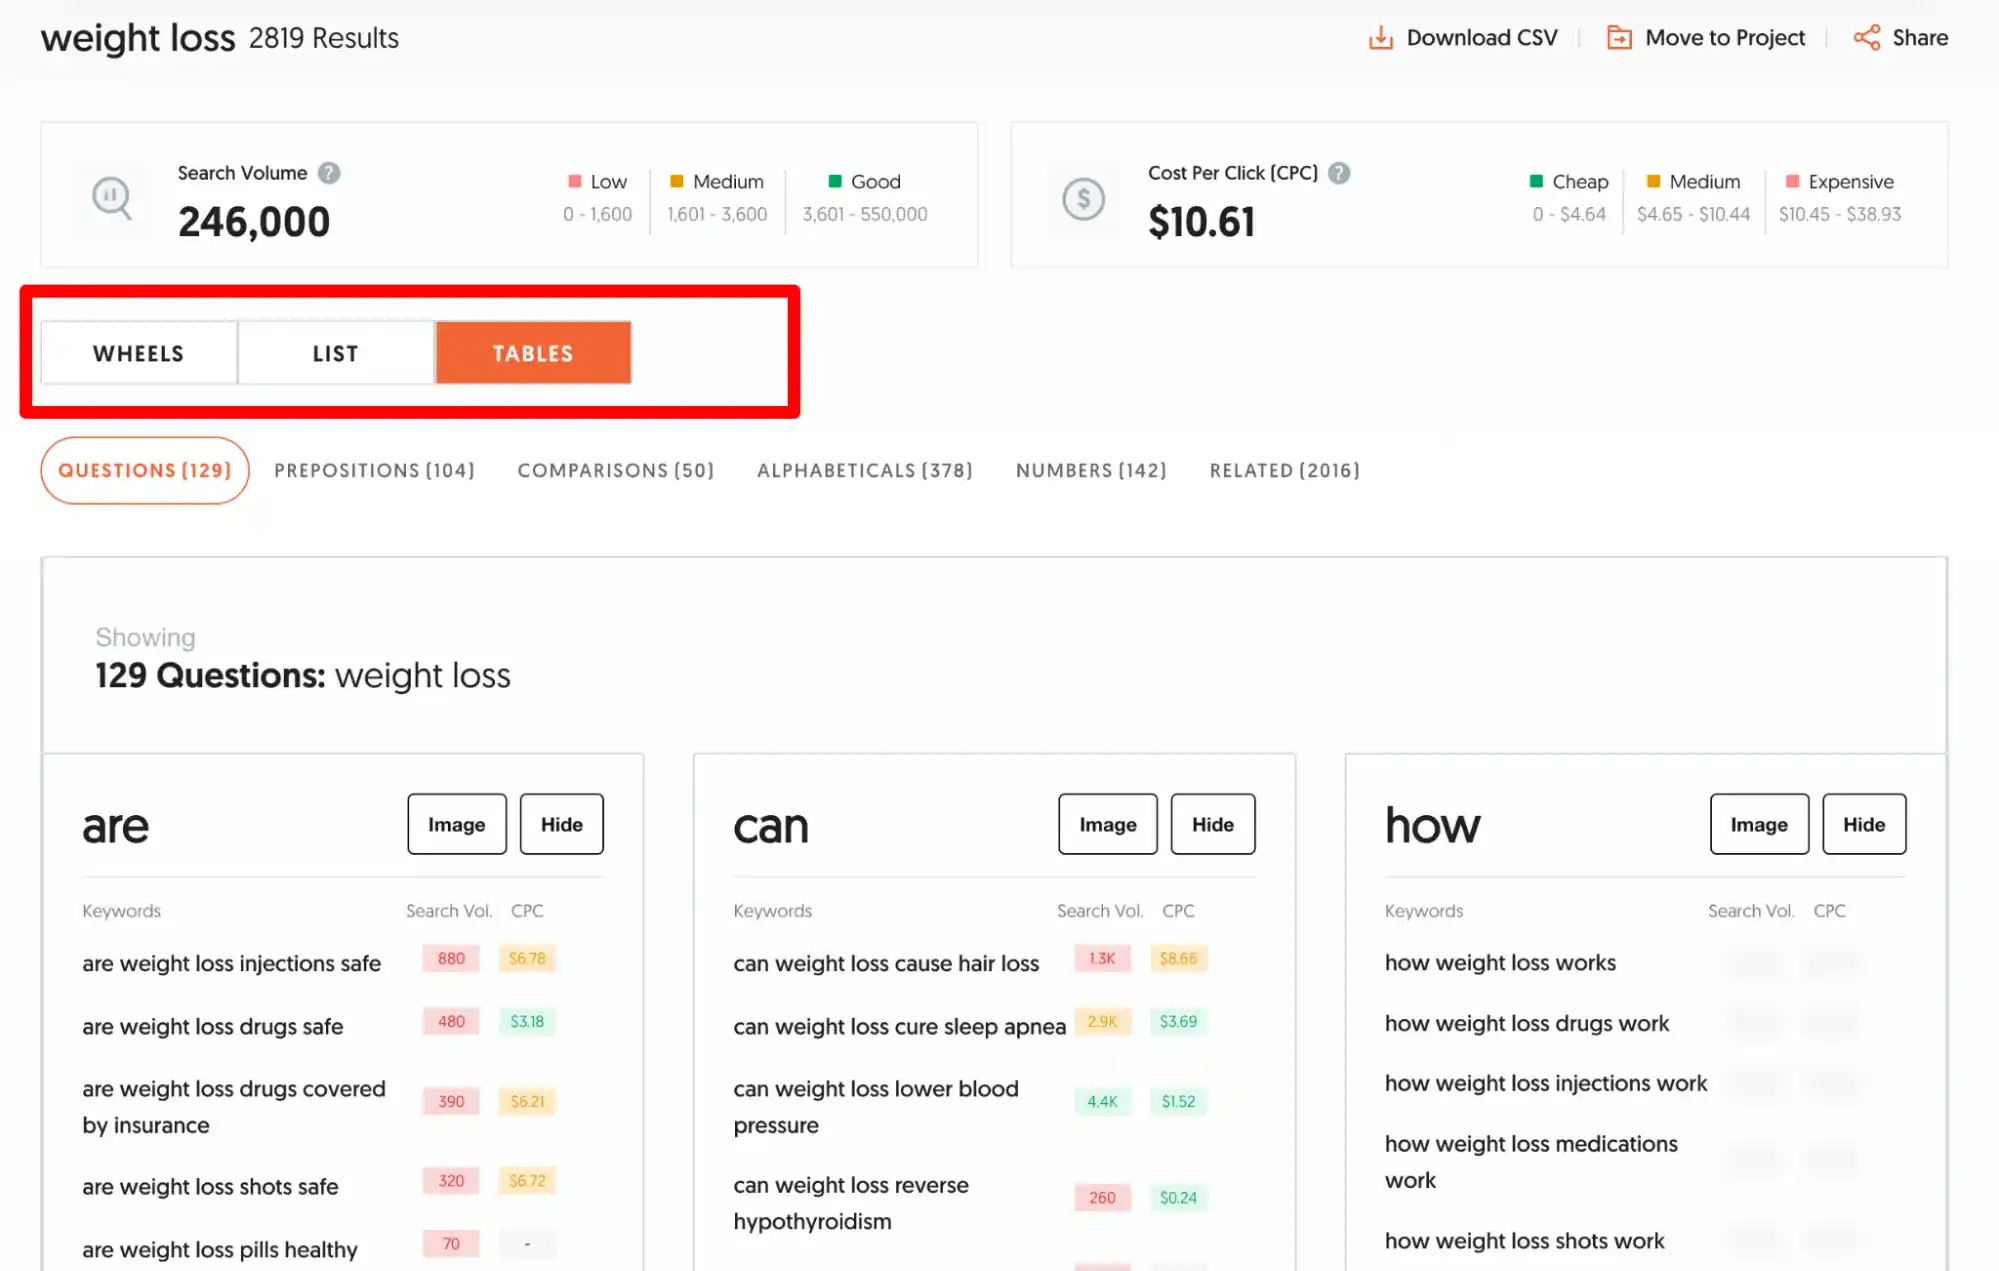Screen dimensions: 1999x1271
Task: Click the 2.9K search volume badge
Action: pos(1102,1021)
